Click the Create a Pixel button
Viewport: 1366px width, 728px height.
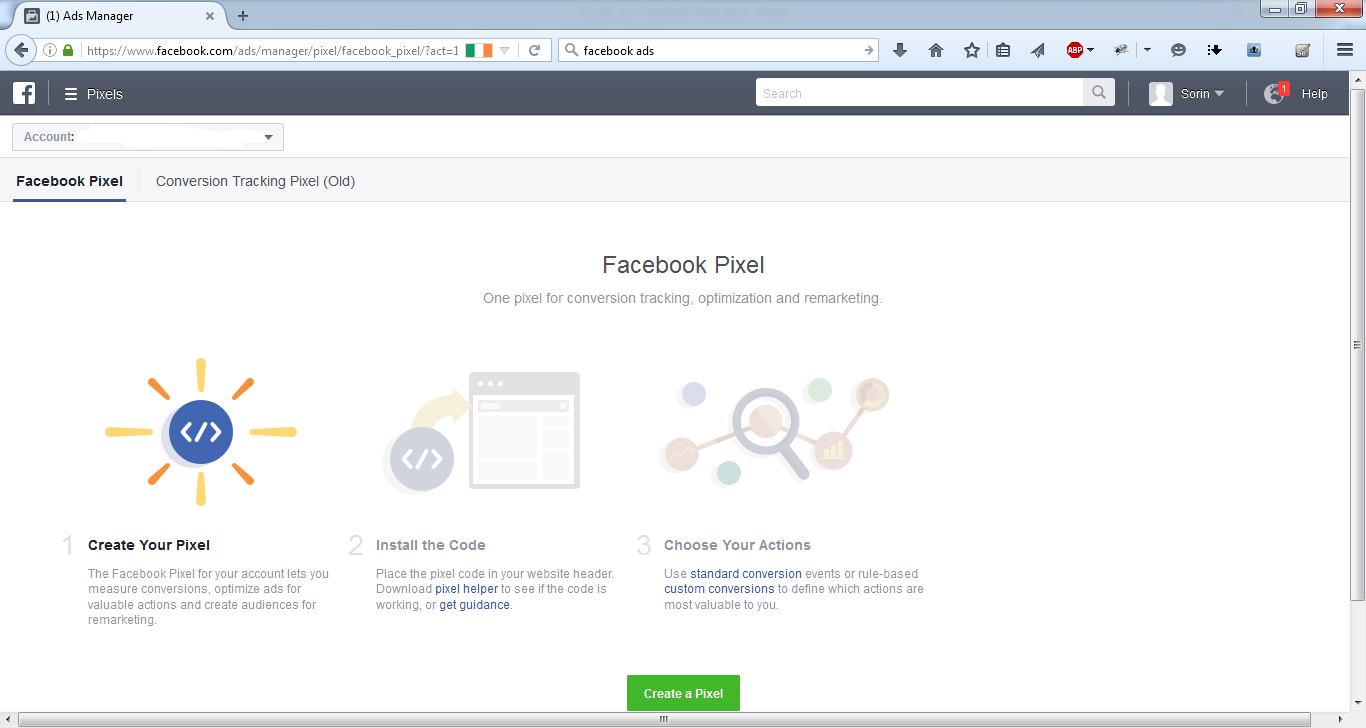(683, 693)
